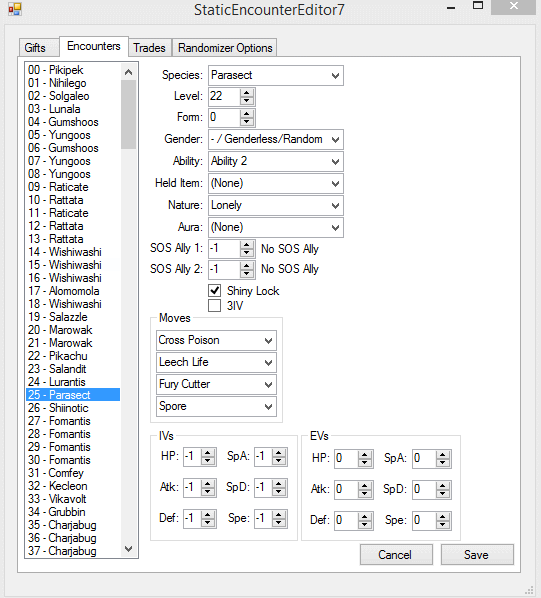The width and height of the screenshot is (541, 598).
Task: Increase the SpD EV with up arrow
Action: tap(443, 485)
